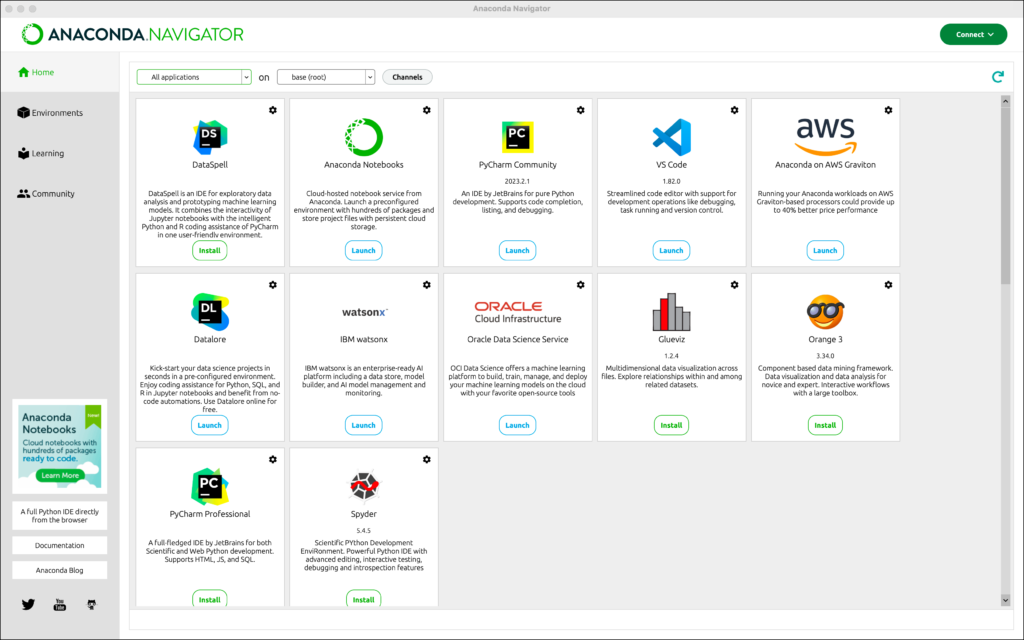
Task: Open Oracle Data Science Service settings gear
Action: [581, 285]
